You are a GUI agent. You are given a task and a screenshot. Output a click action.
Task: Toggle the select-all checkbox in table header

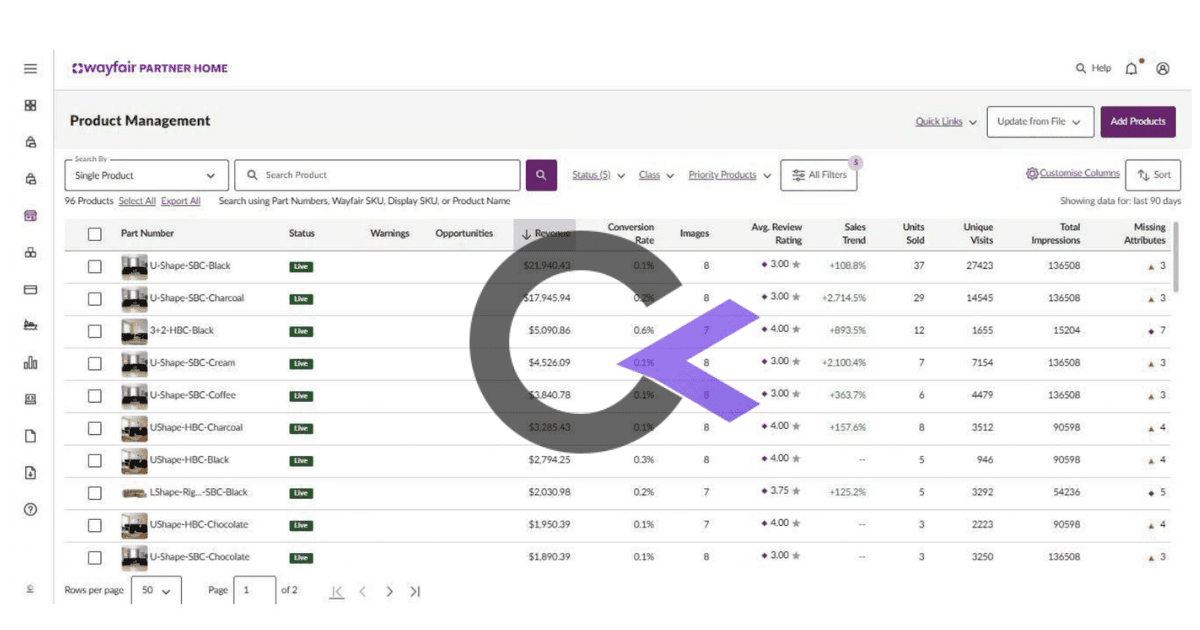pyautogui.click(x=95, y=234)
